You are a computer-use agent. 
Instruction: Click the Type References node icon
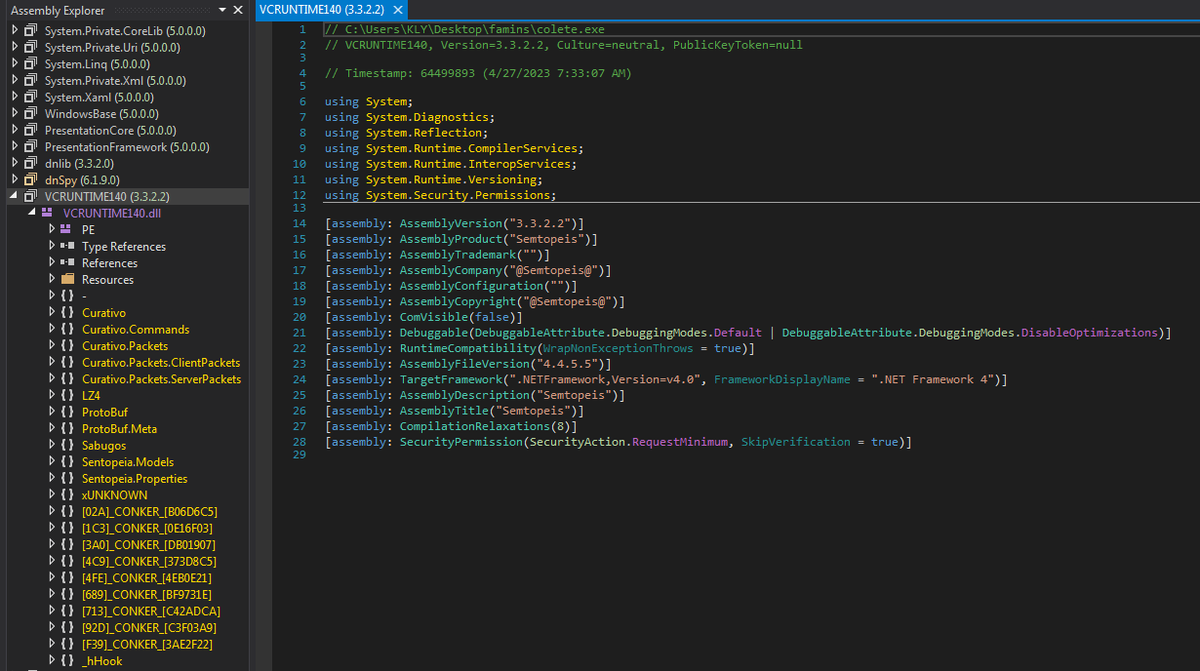[67, 246]
